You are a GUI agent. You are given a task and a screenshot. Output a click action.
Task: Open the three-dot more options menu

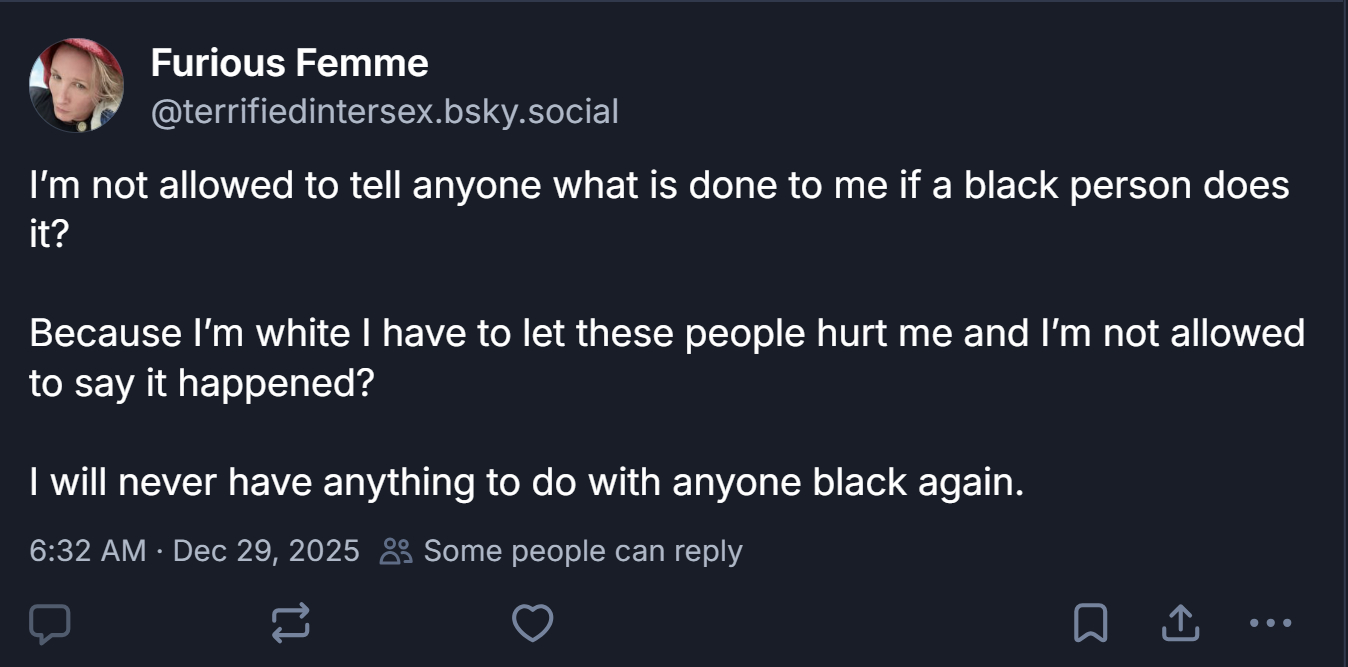[1270, 624]
